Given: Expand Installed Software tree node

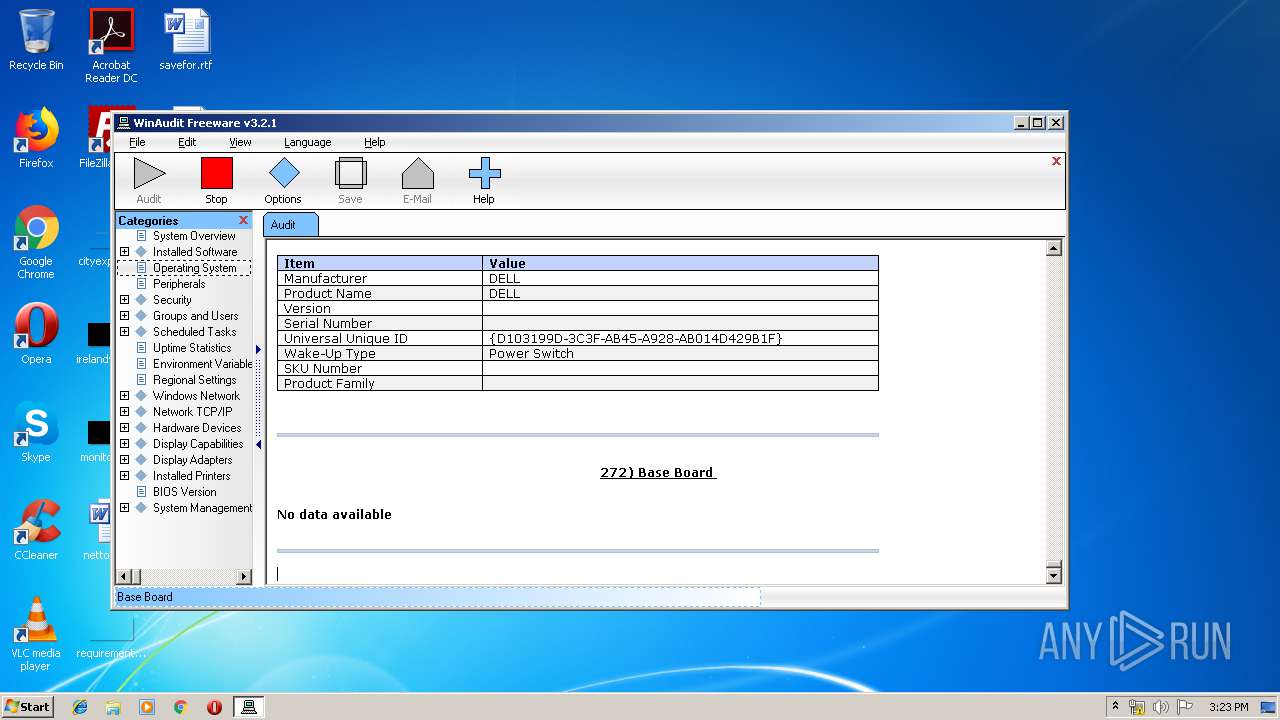Looking at the screenshot, I should [x=124, y=252].
